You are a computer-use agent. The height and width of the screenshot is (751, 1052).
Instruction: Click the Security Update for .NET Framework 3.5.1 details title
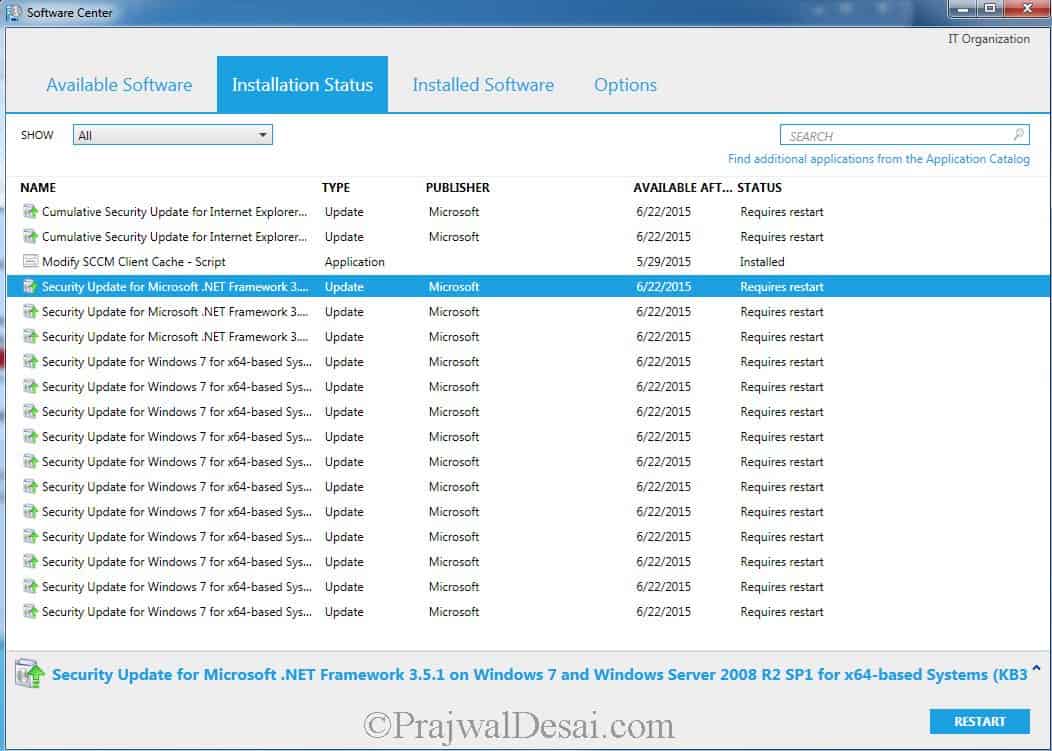click(x=539, y=674)
